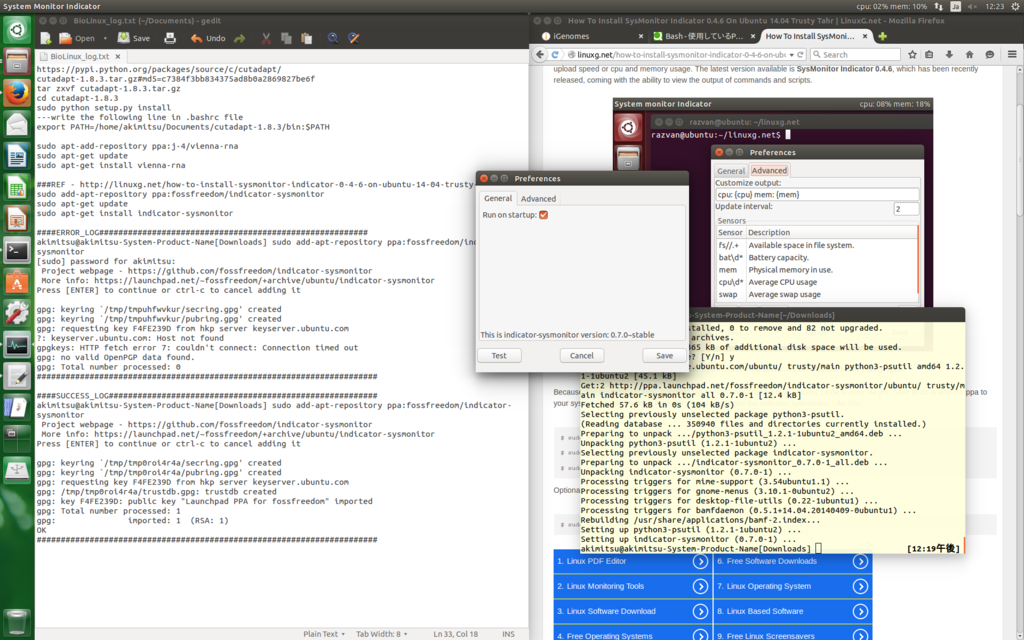
Task: Open the system gear menu in top panel
Action: (1015, 6)
